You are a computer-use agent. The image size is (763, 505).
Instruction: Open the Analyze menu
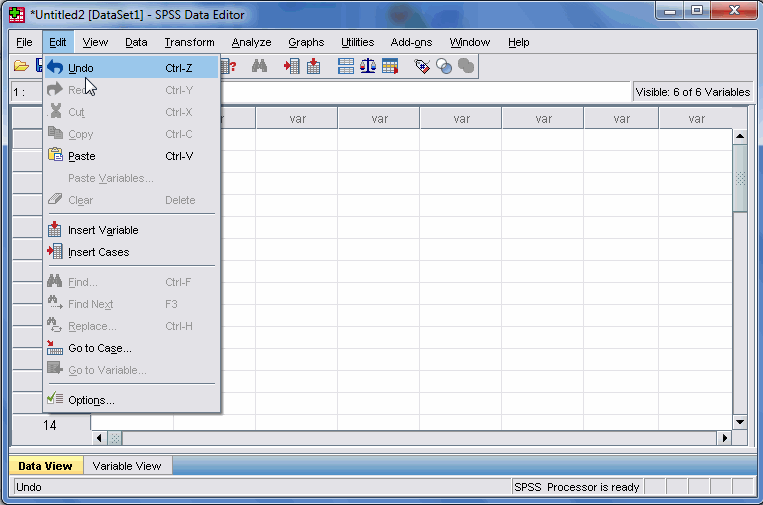point(252,42)
